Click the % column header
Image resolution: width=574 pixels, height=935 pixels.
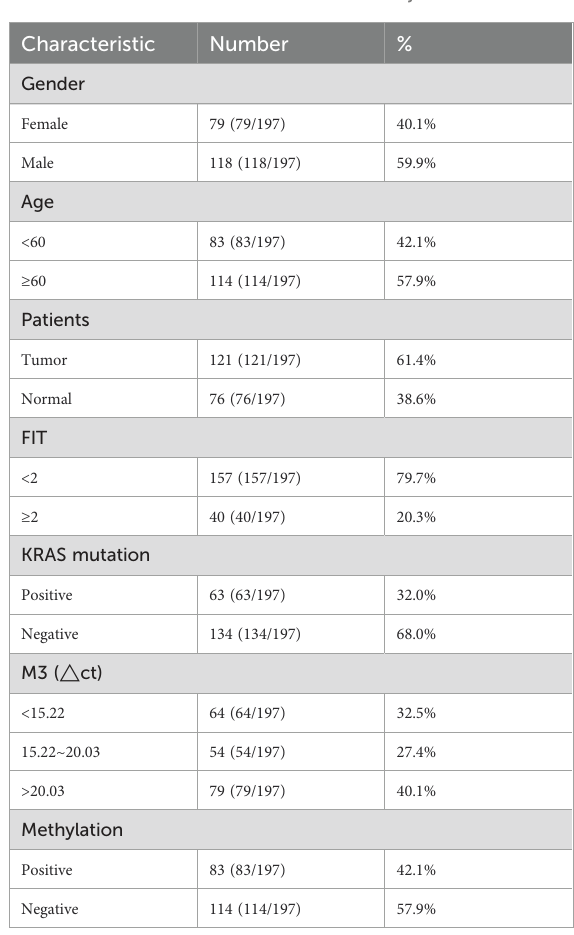404,44
